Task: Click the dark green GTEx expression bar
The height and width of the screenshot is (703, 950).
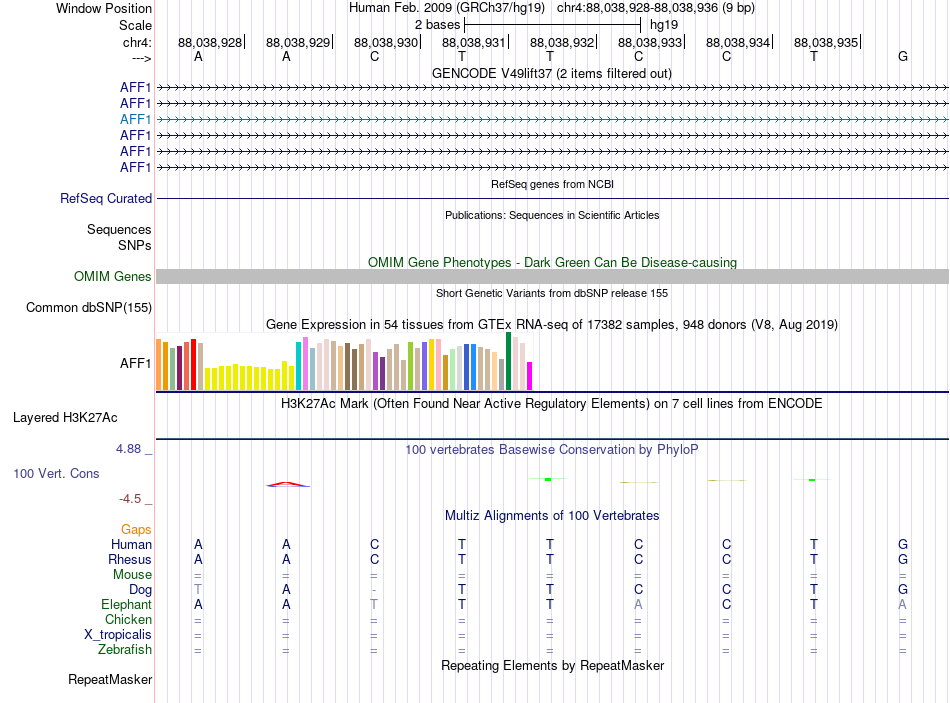Action: pos(508,361)
